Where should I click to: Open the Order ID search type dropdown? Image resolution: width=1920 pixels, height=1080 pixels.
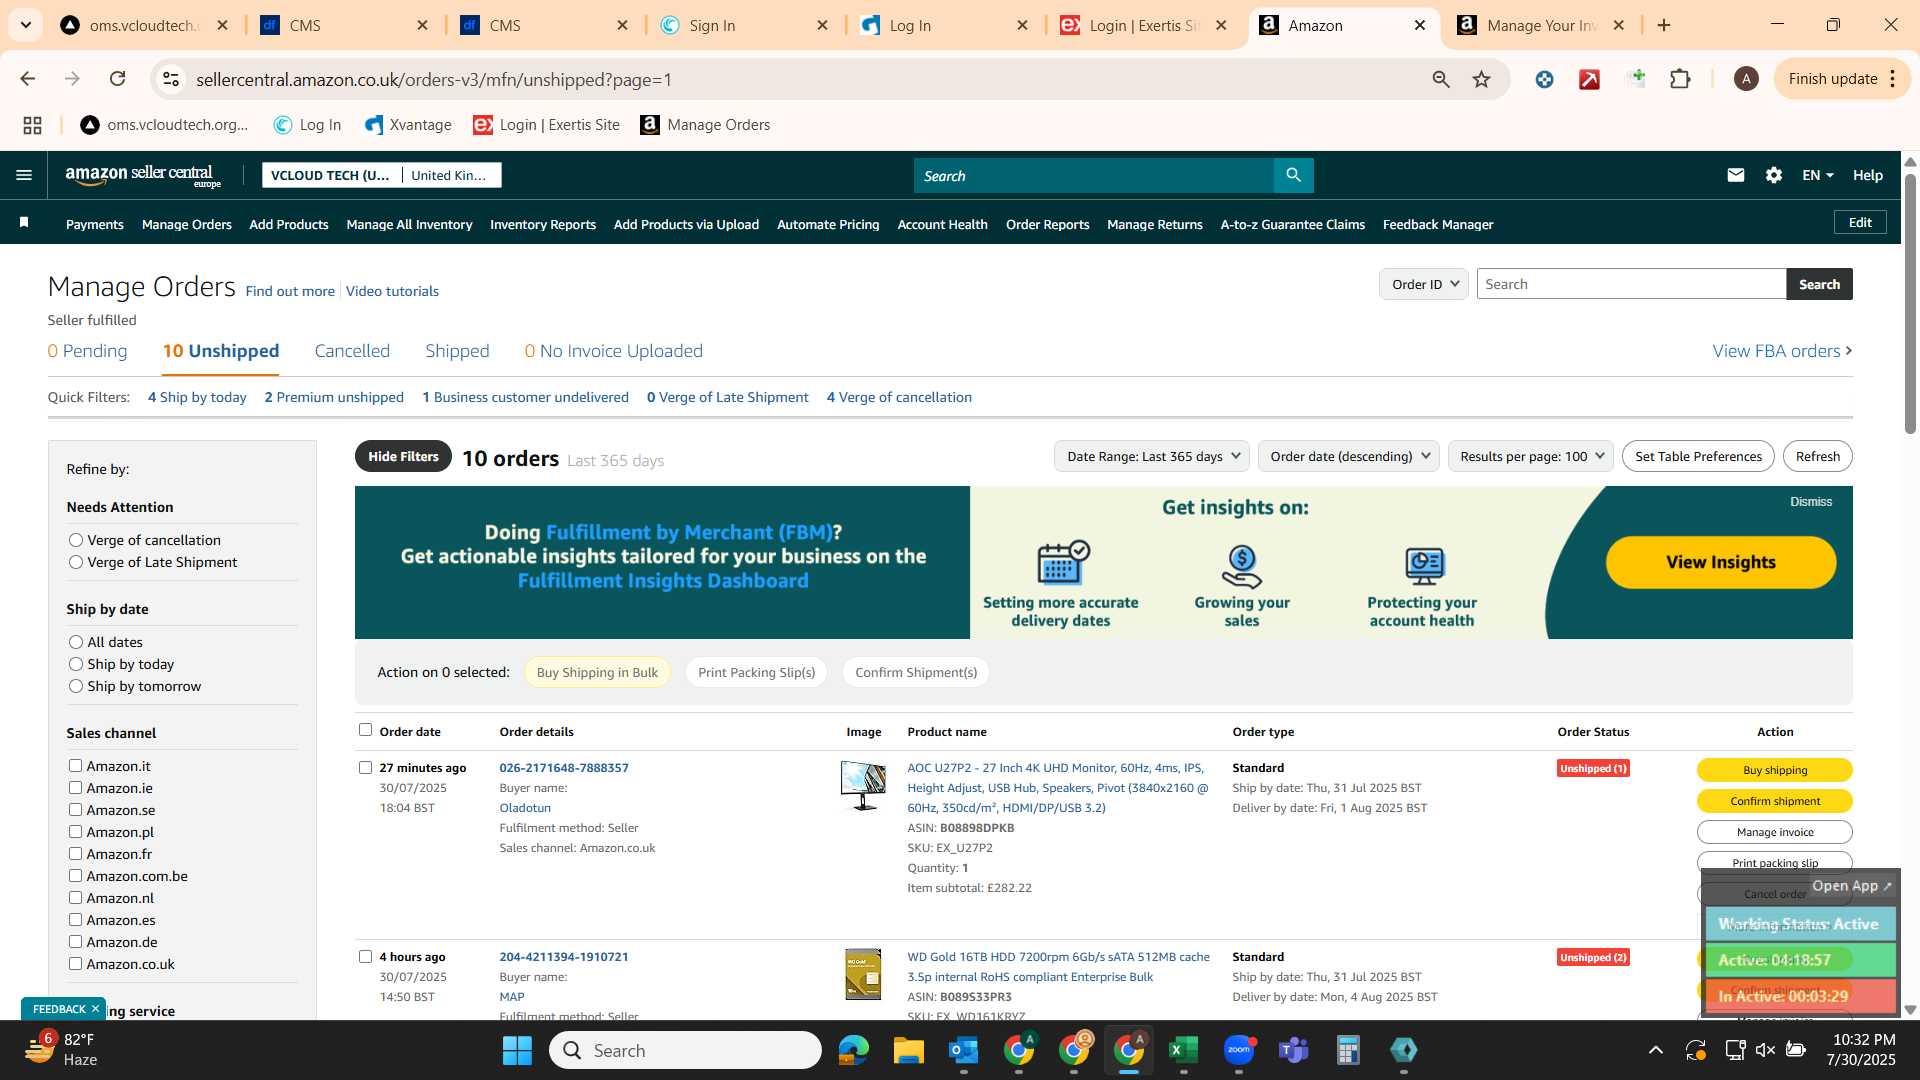point(1423,284)
